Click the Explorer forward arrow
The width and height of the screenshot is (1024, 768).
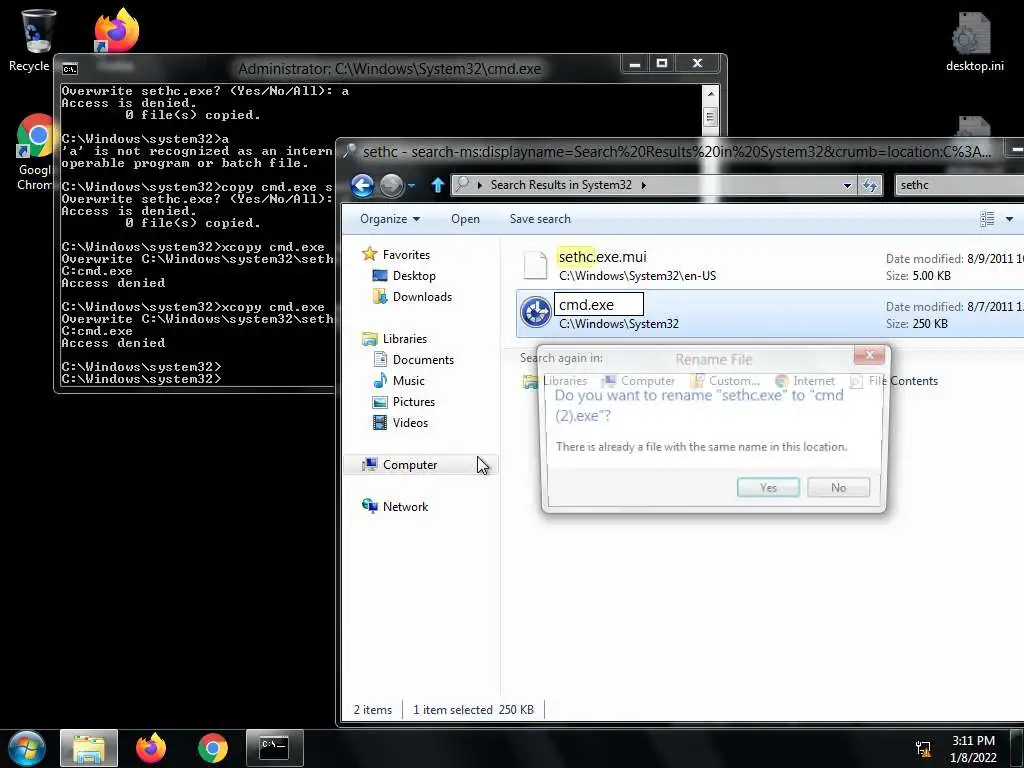pyautogui.click(x=391, y=185)
